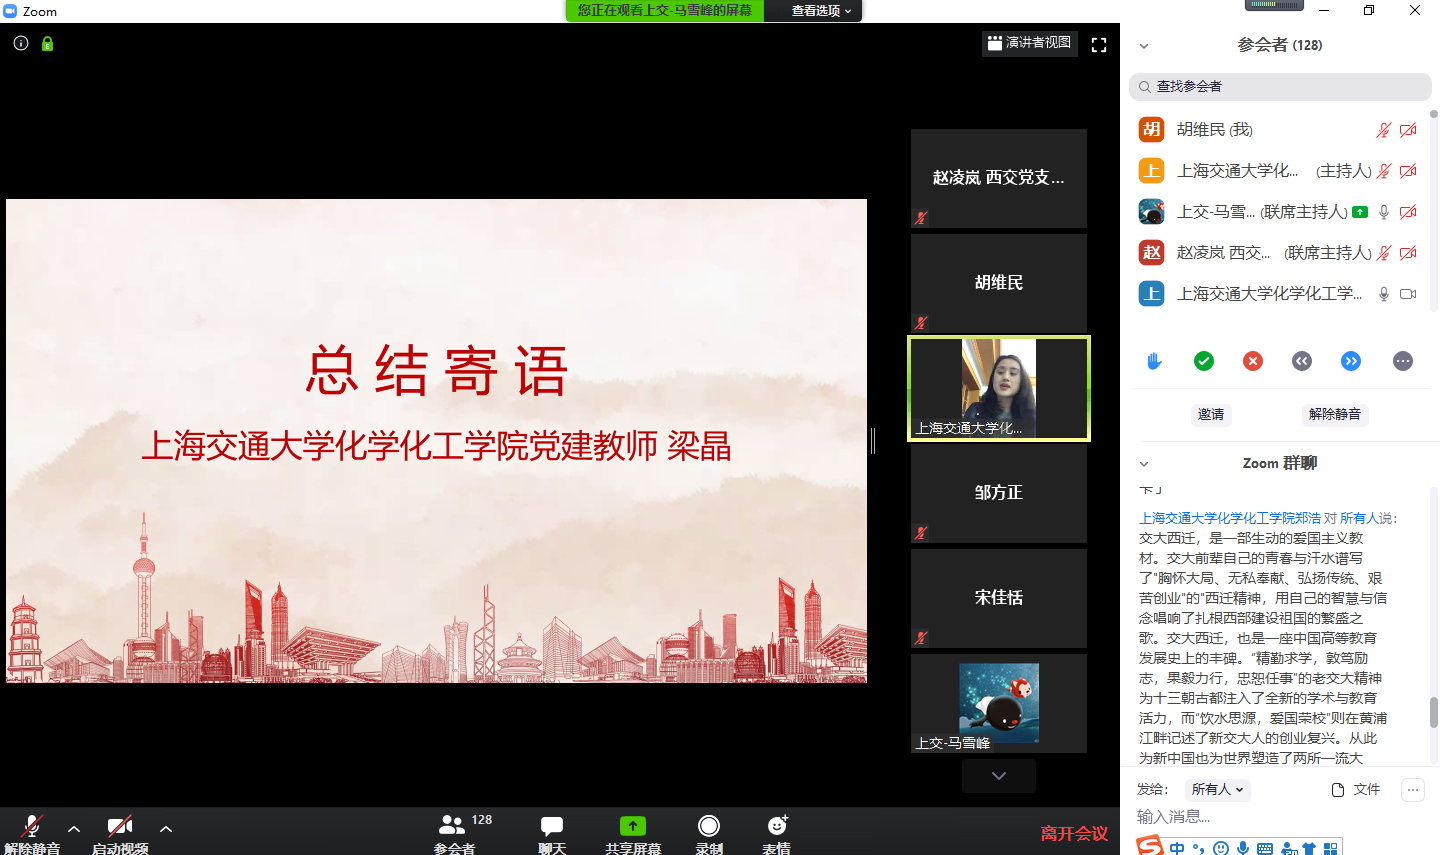The image size is (1440, 855).
Task: Collapse the Zoom 群聊 section chevron
Action: (x=1143, y=463)
